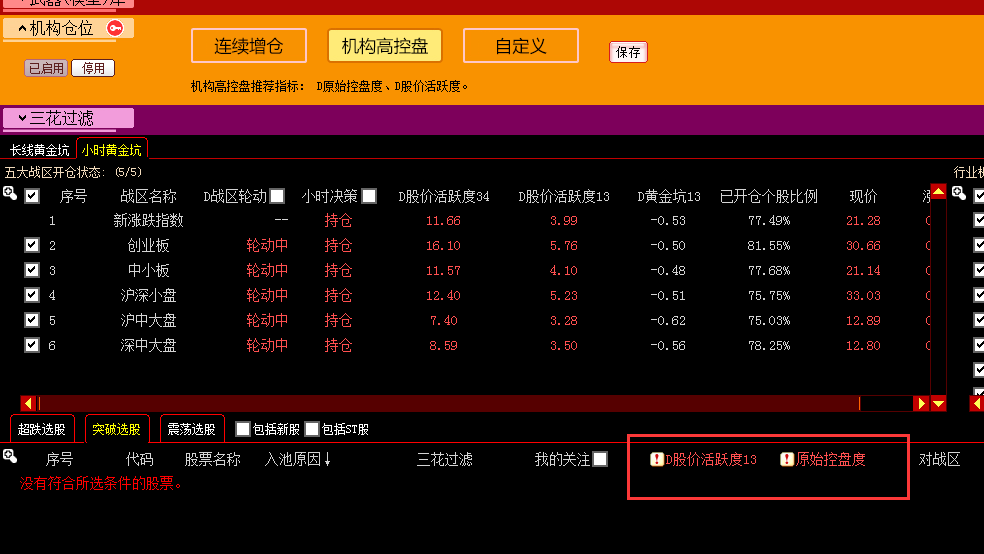Click the scroll-up arrow of the 战区 table

938,193
